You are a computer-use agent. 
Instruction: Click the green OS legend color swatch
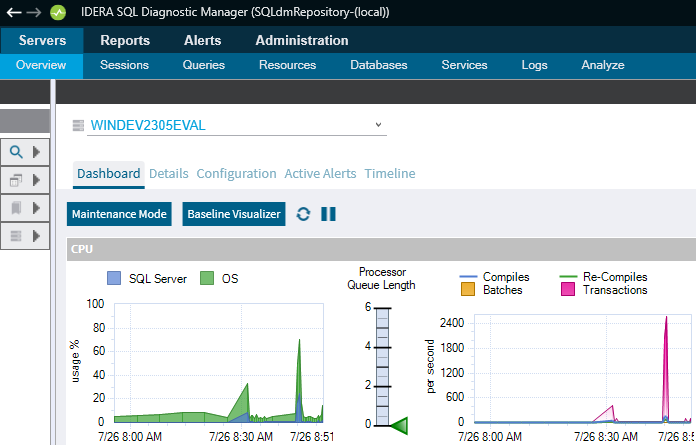click(208, 278)
